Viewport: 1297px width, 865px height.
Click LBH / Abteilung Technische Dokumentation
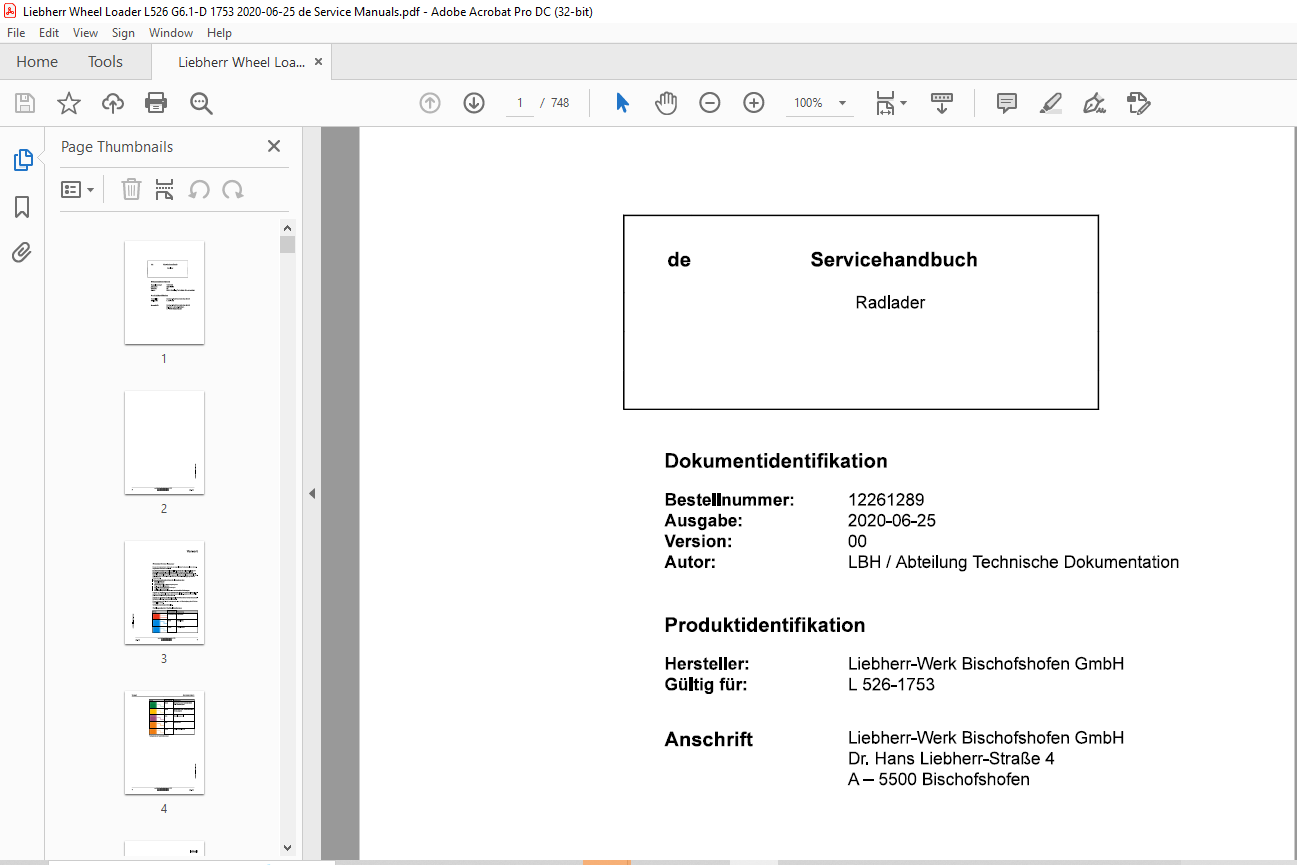pyautogui.click(x=1013, y=563)
